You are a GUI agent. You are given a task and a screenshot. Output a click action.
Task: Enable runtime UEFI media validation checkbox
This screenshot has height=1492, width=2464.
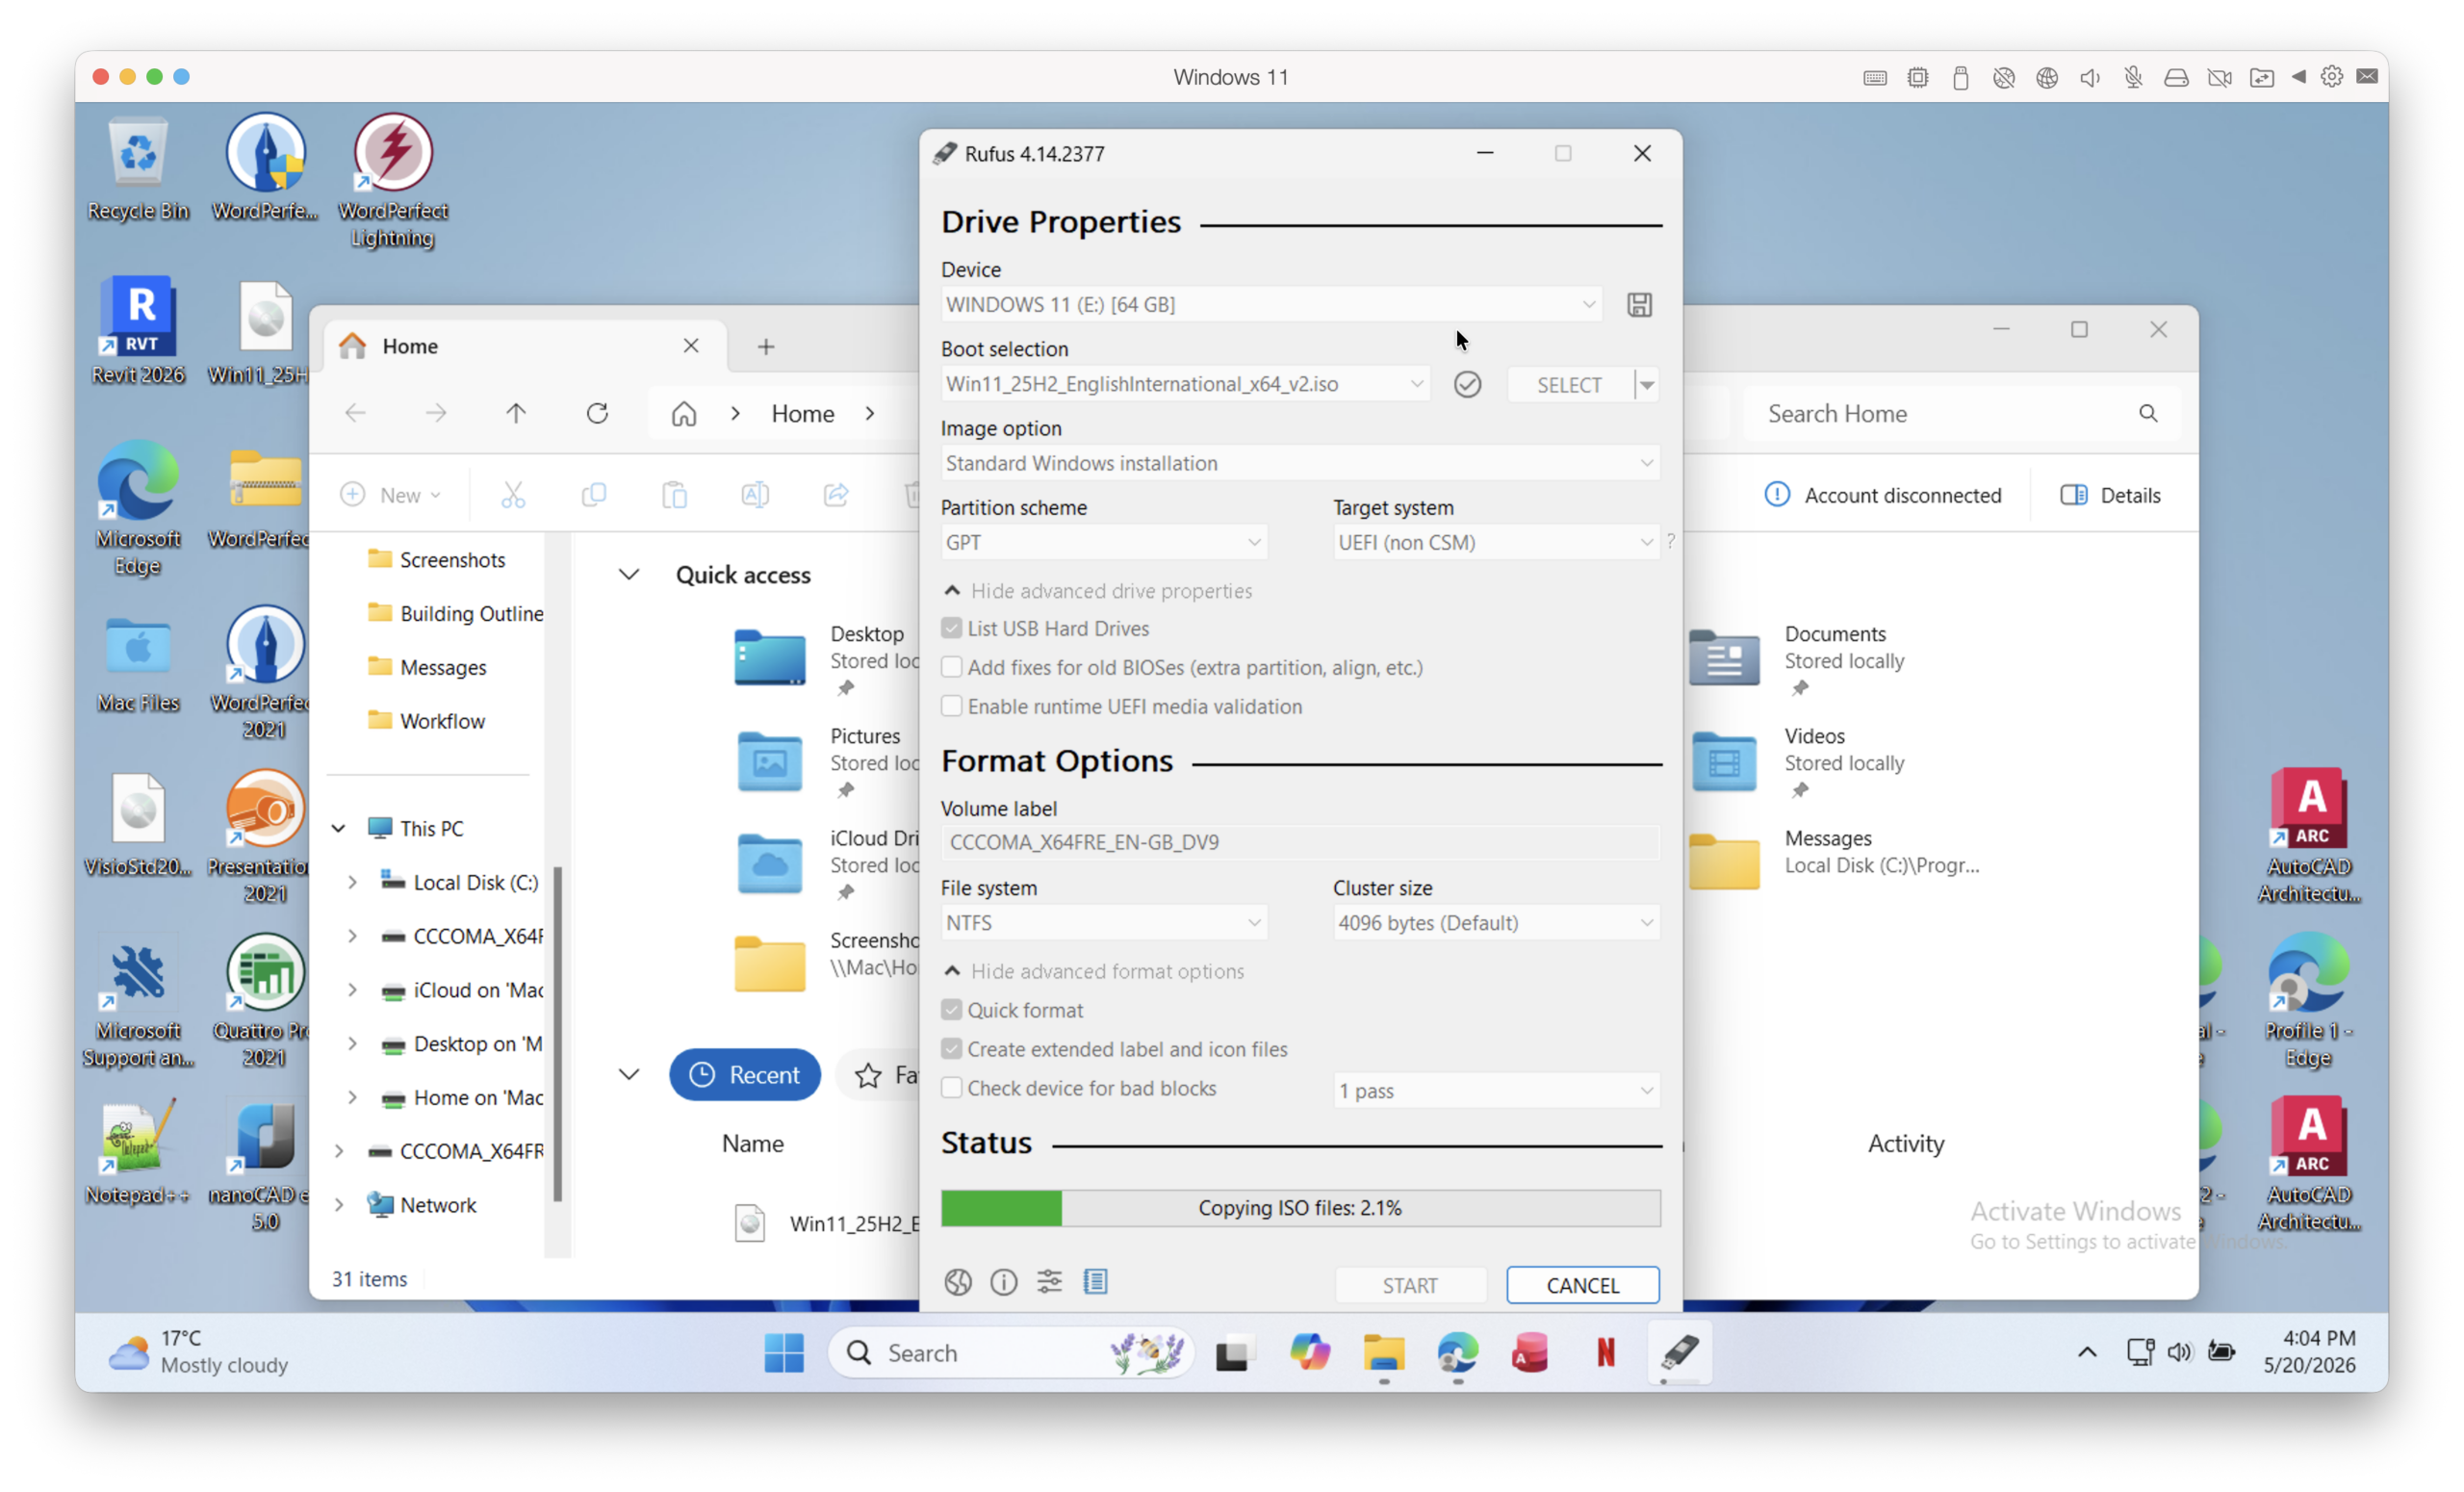(951, 706)
